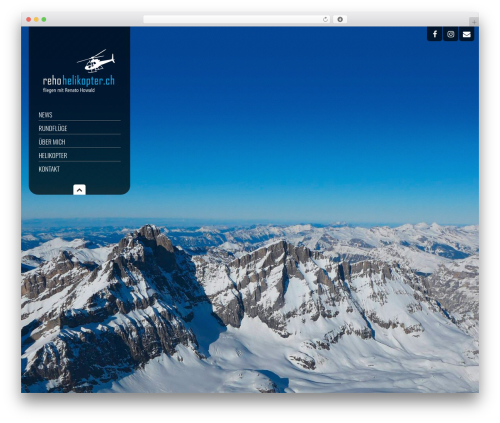Select the ÜBER MICH menu entry
The height and width of the screenshot is (423, 500).
[x=52, y=142]
